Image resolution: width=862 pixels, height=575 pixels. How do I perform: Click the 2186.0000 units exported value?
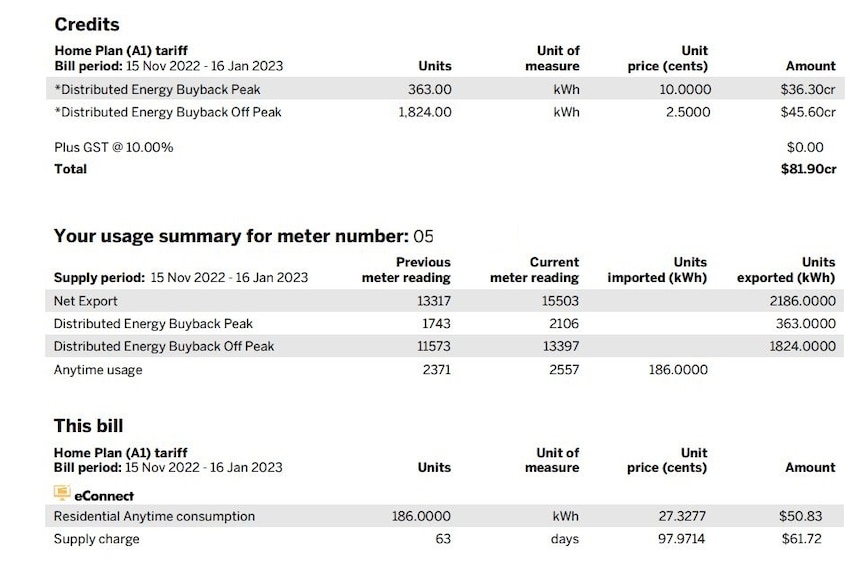tap(802, 301)
